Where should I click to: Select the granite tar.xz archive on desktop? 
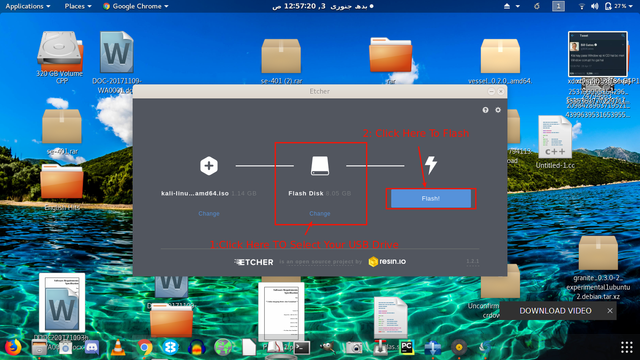[598, 267]
